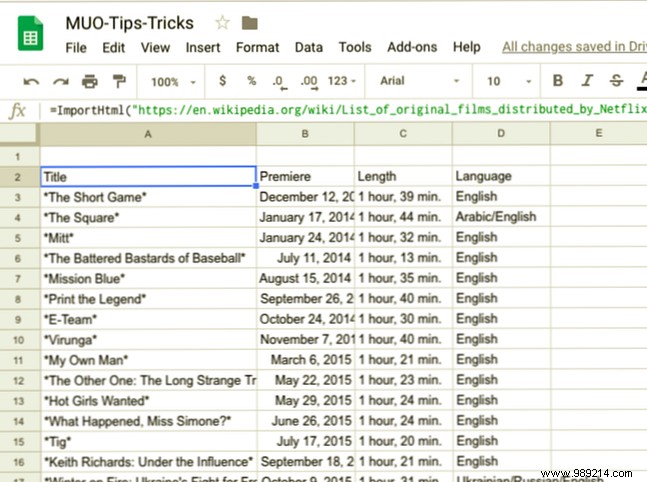Image resolution: width=647 pixels, height=482 pixels.
Task: Click the All changes saved in Drive link
Action: pyautogui.click(x=574, y=47)
